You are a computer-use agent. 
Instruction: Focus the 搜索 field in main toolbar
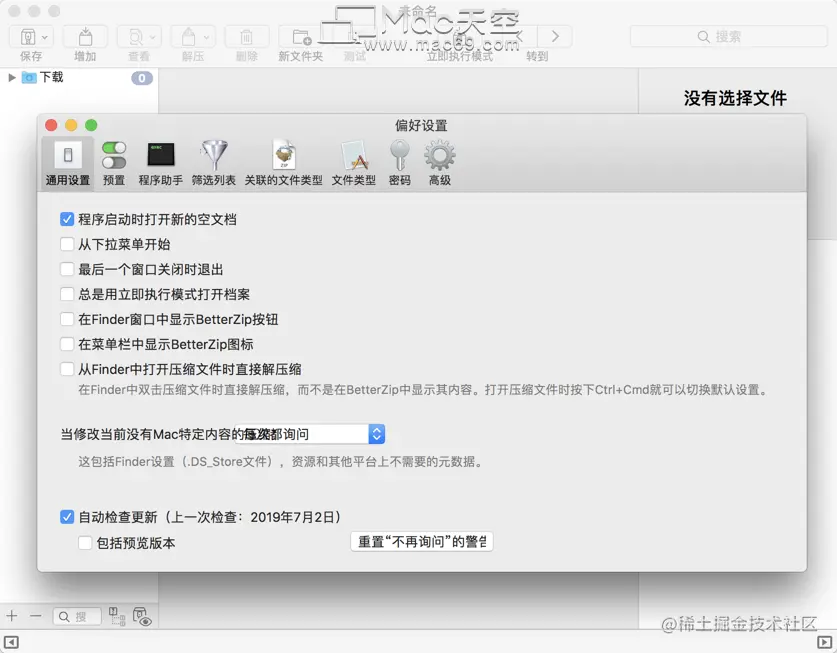(x=729, y=36)
